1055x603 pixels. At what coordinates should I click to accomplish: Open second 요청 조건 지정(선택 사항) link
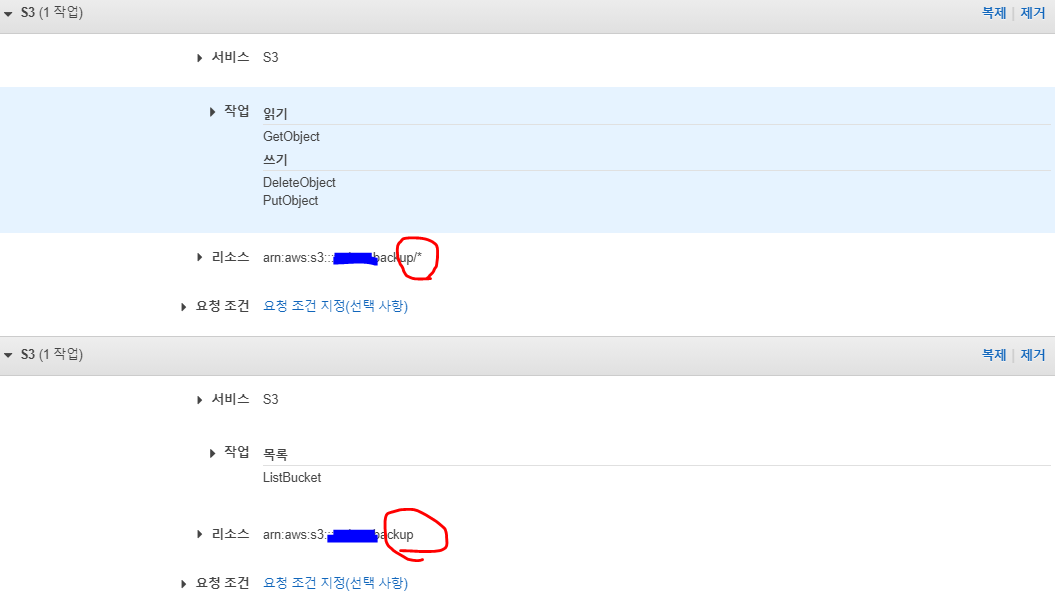pyautogui.click(x=335, y=583)
